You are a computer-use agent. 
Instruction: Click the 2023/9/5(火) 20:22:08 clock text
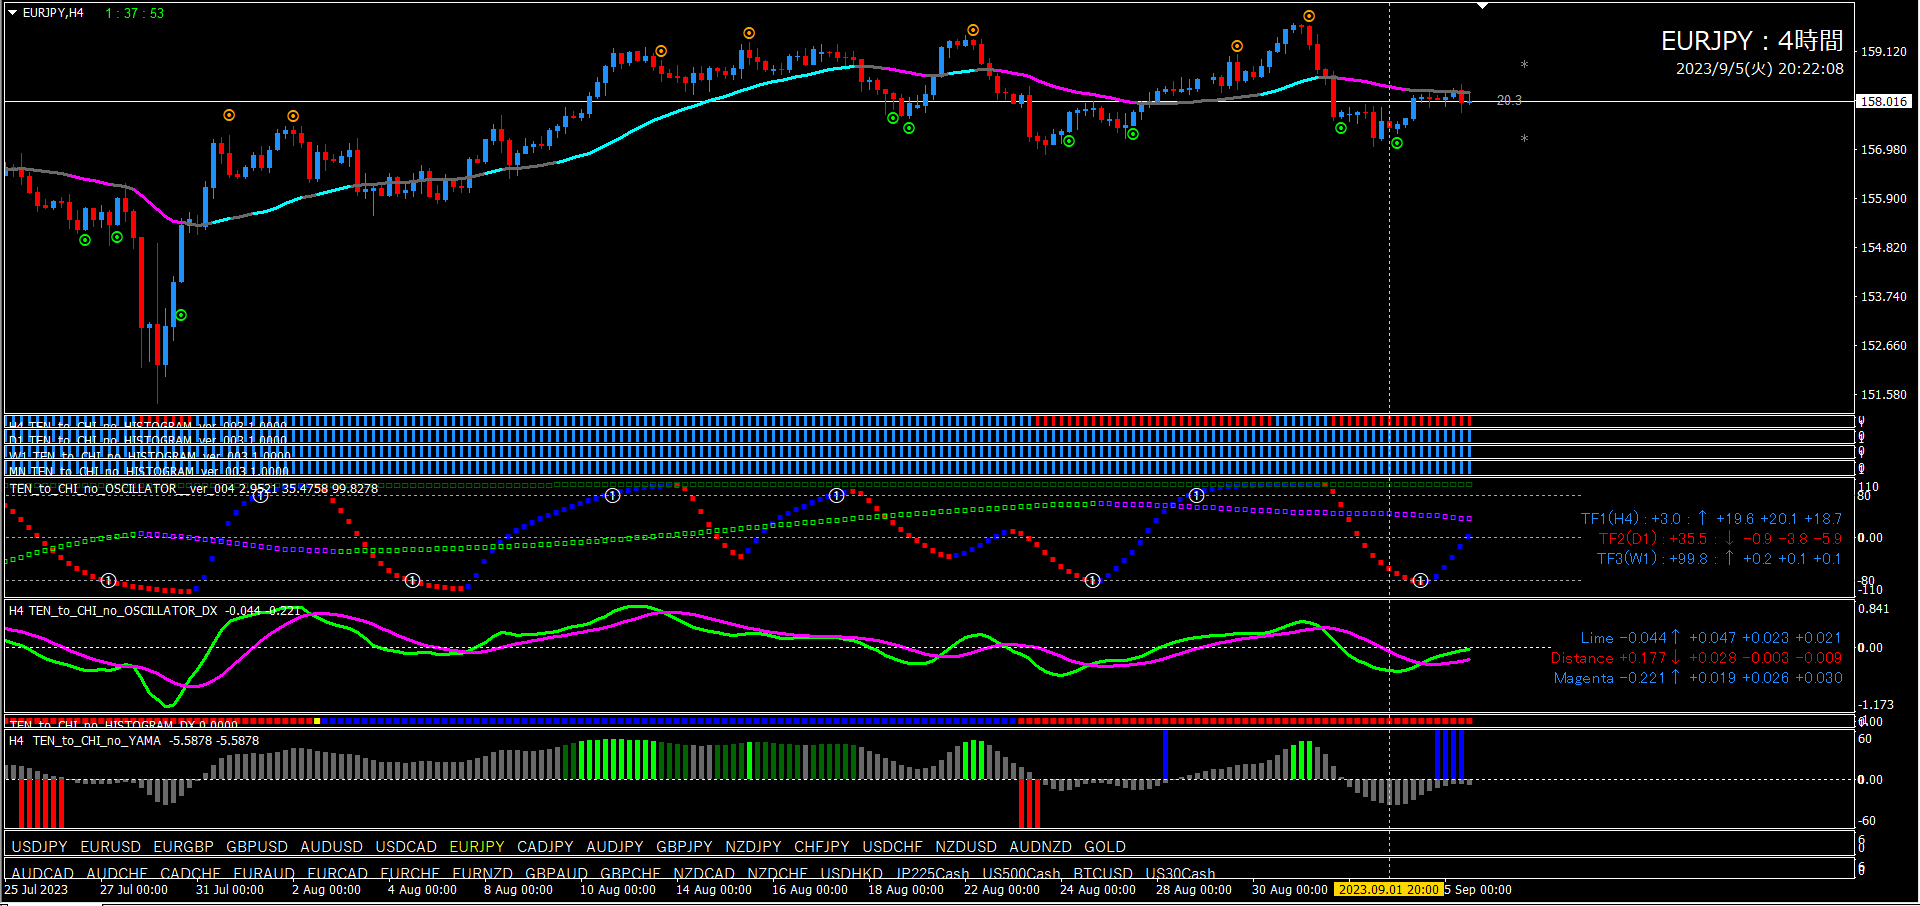click(1760, 69)
